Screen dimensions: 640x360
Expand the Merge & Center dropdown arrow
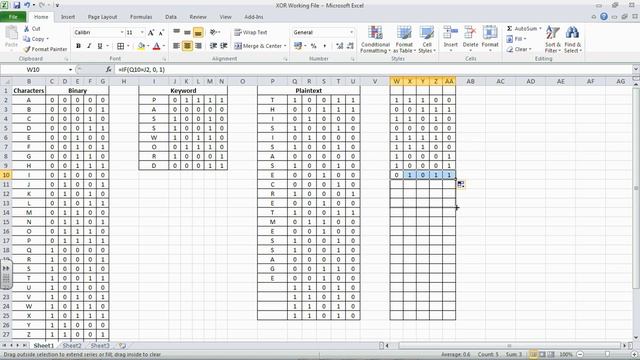pyautogui.click(x=285, y=46)
